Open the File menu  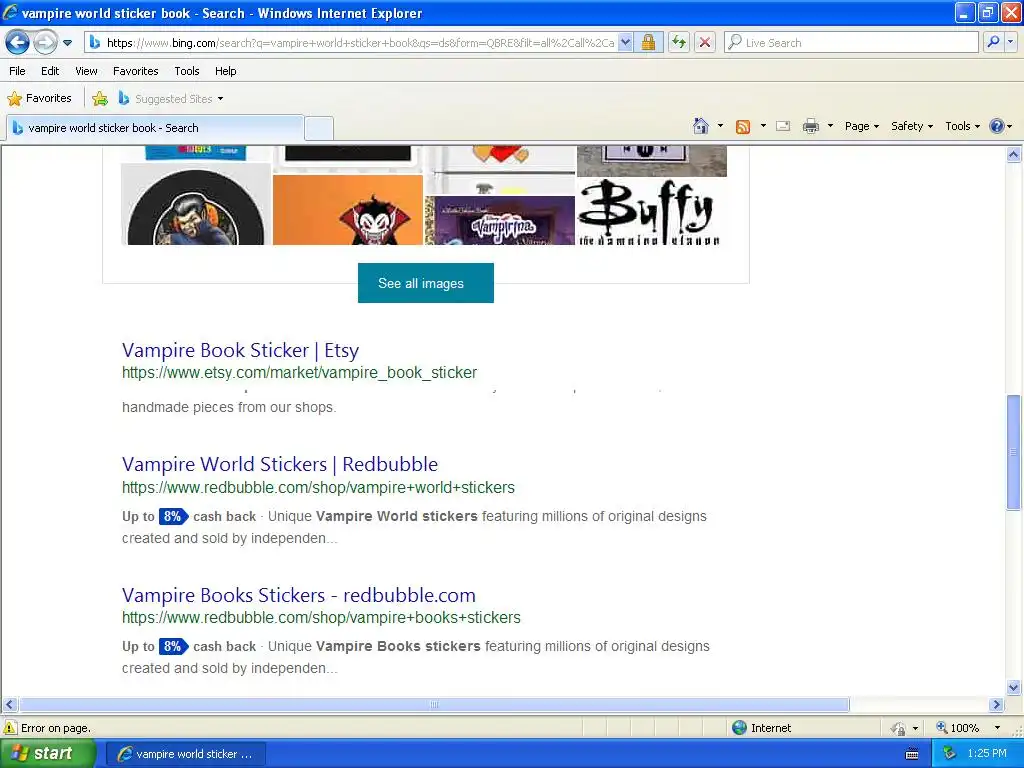pos(18,71)
